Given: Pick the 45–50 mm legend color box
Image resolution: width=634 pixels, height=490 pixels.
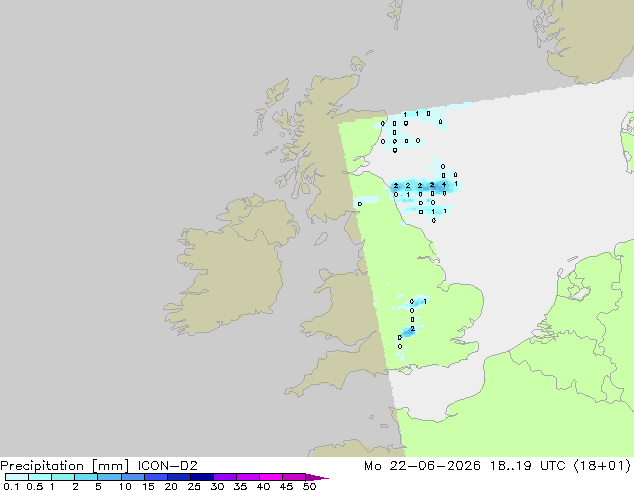Looking at the screenshot, I should click(x=294, y=477).
